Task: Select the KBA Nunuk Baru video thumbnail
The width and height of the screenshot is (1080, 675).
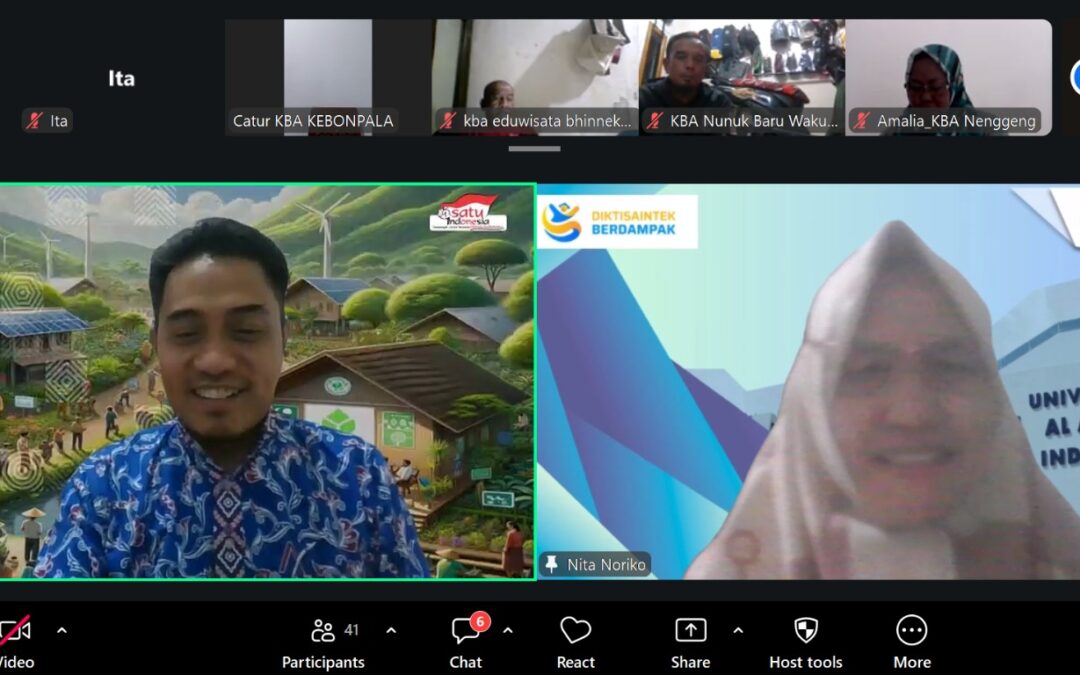Action: pyautogui.click(x=742, y=75)
